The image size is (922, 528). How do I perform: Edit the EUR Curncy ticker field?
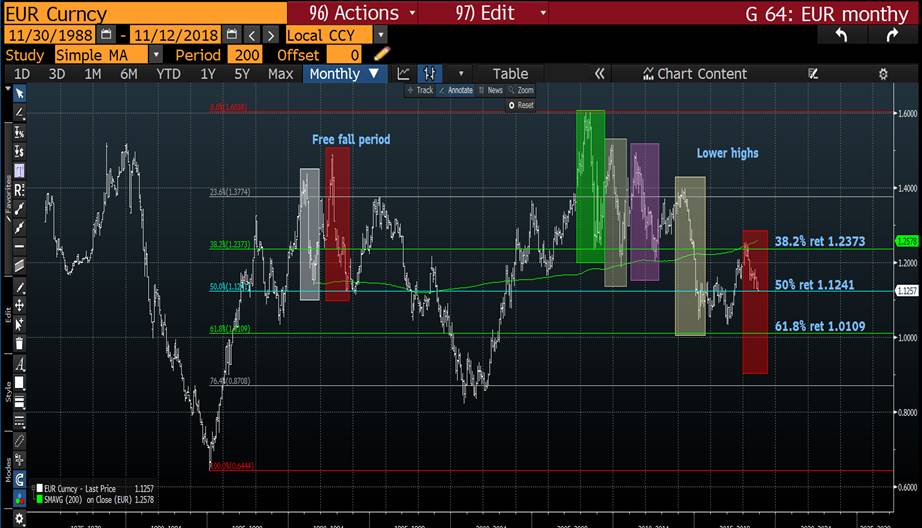[x=145, y=13]
